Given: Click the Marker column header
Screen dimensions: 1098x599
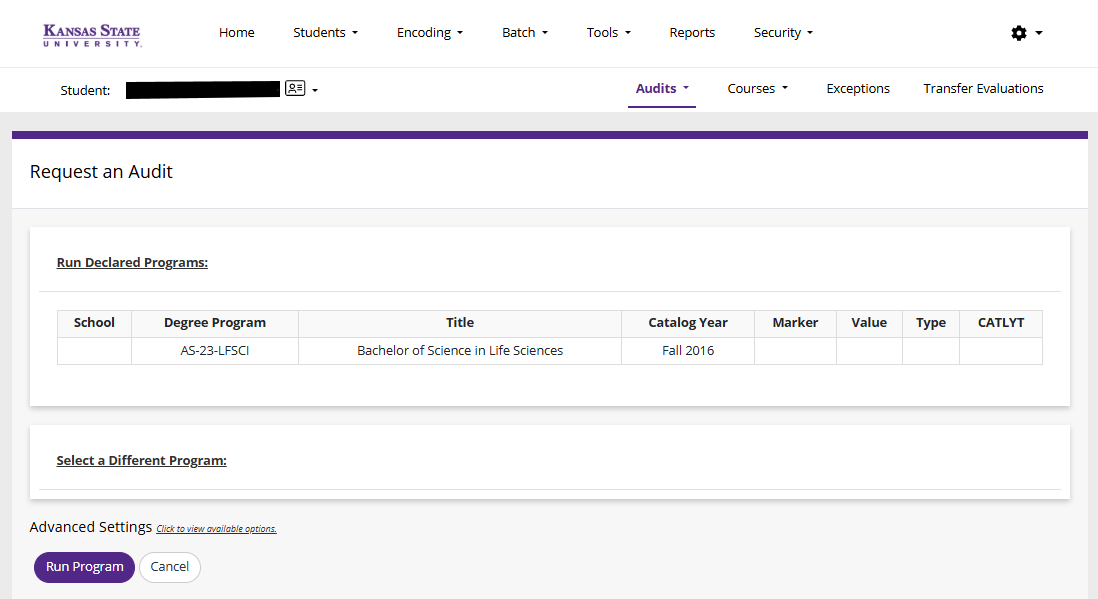Looking at the screenshot, I should (795, 323).
